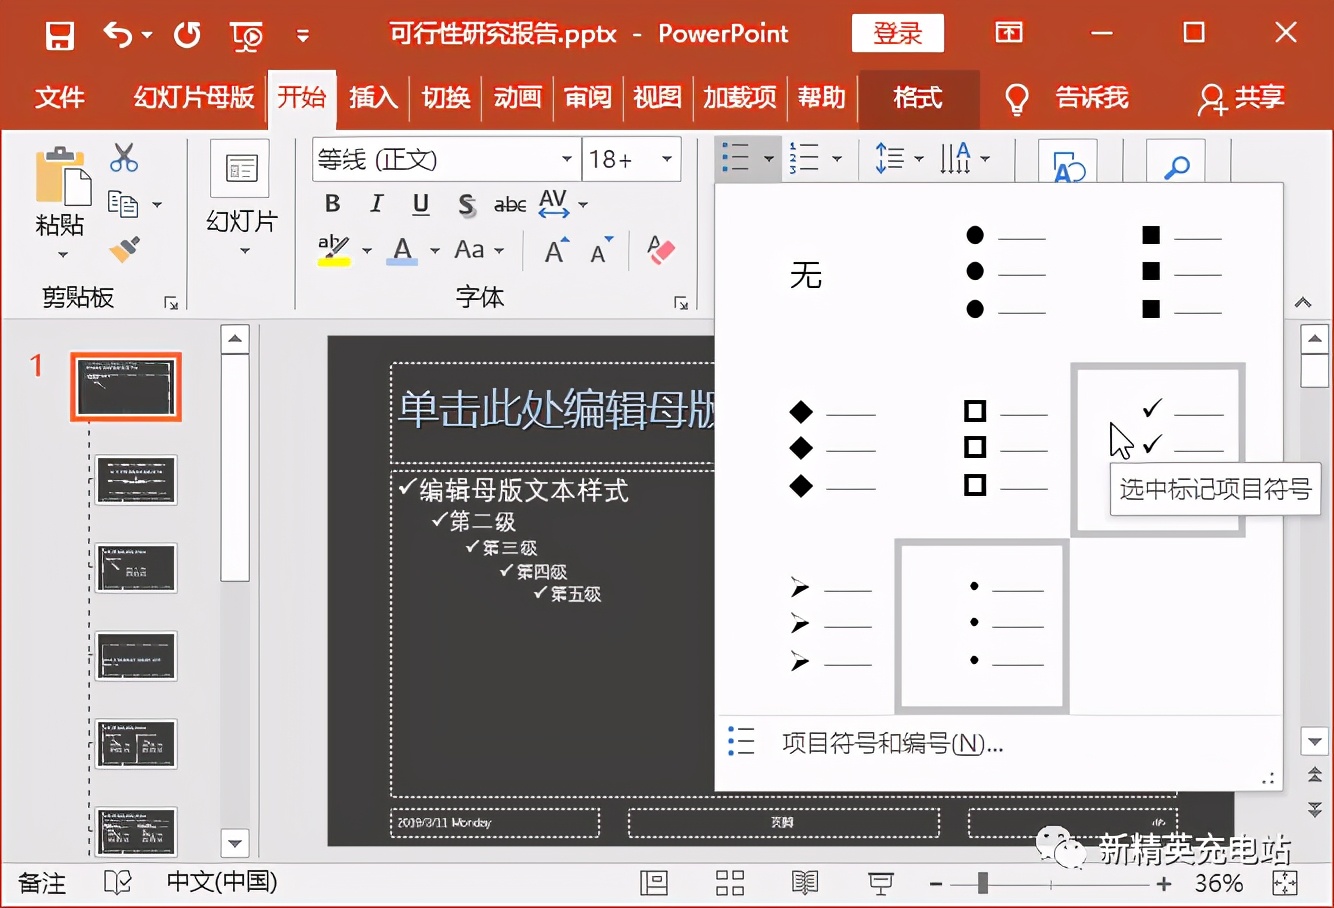Switch to Slide Sorter view in status bar
The width and height of the screenshot is (1334, 908).
pos(729,883)
